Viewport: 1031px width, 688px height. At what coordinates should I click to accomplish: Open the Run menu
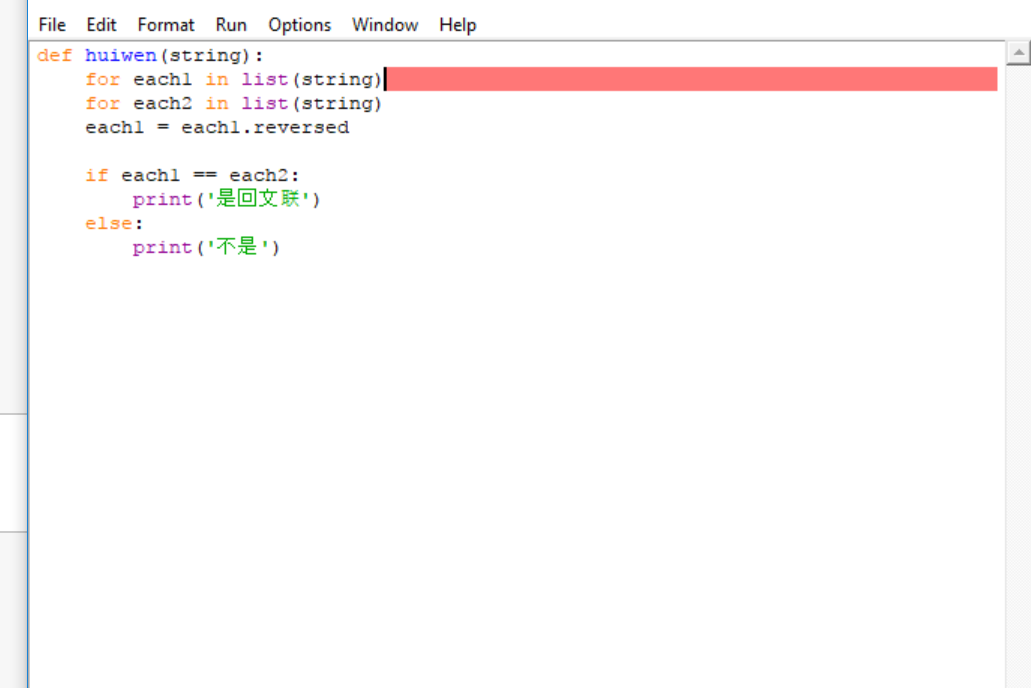(x=231, y=25)
